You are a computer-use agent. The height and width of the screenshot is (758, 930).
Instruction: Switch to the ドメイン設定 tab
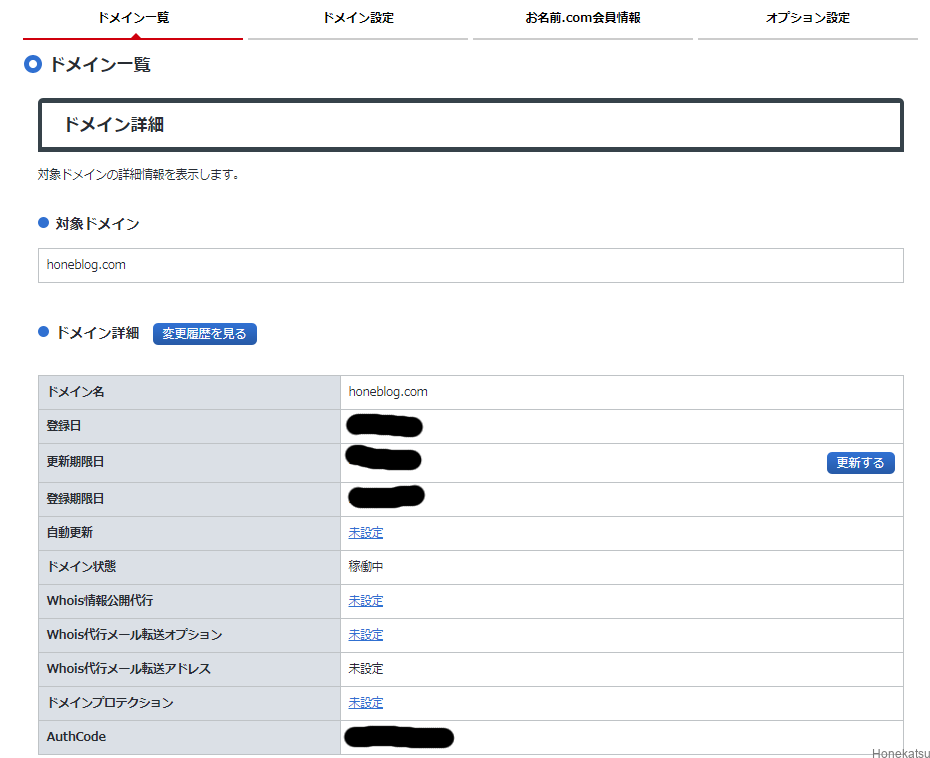[358, 18]
